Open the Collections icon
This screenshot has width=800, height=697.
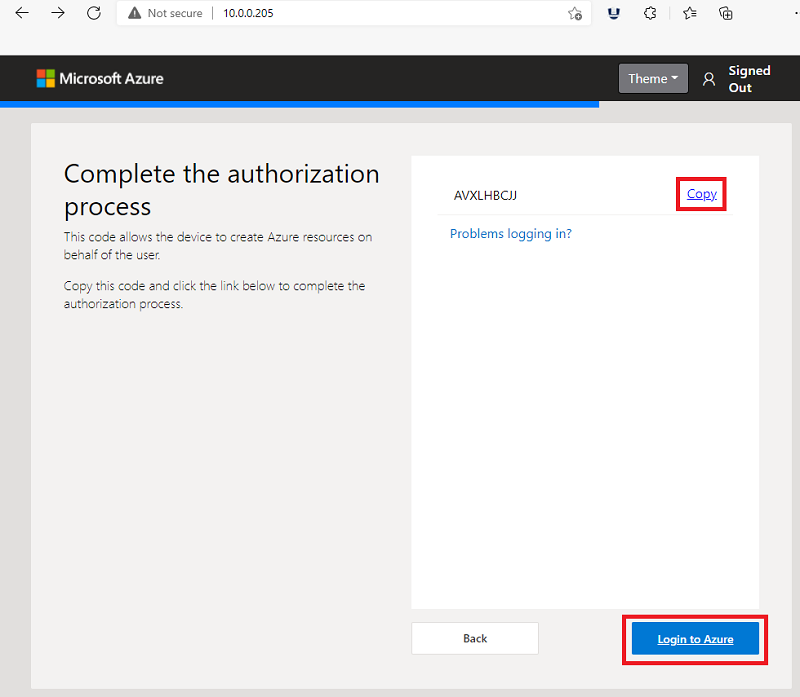726,13
